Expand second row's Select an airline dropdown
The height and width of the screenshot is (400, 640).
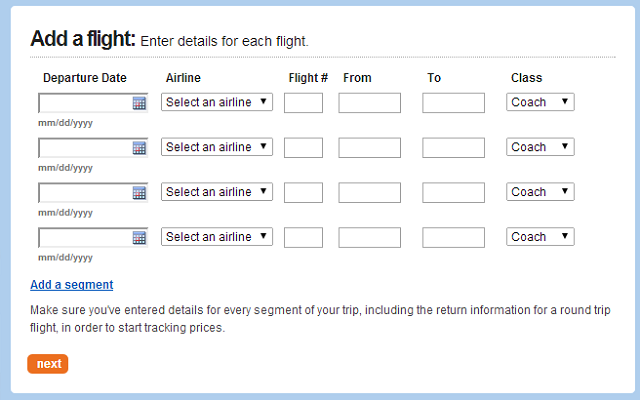point(217,147)
